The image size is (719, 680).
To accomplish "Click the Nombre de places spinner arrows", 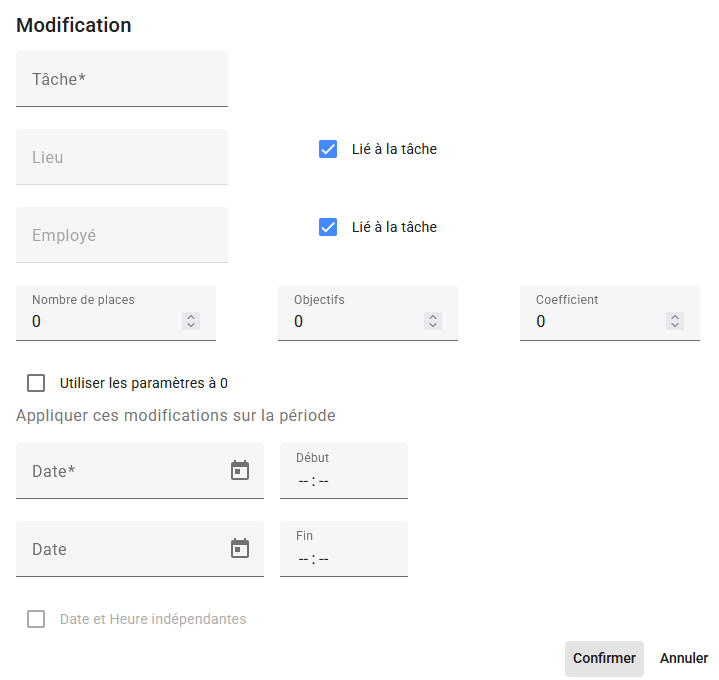I will tap(191, 321).
